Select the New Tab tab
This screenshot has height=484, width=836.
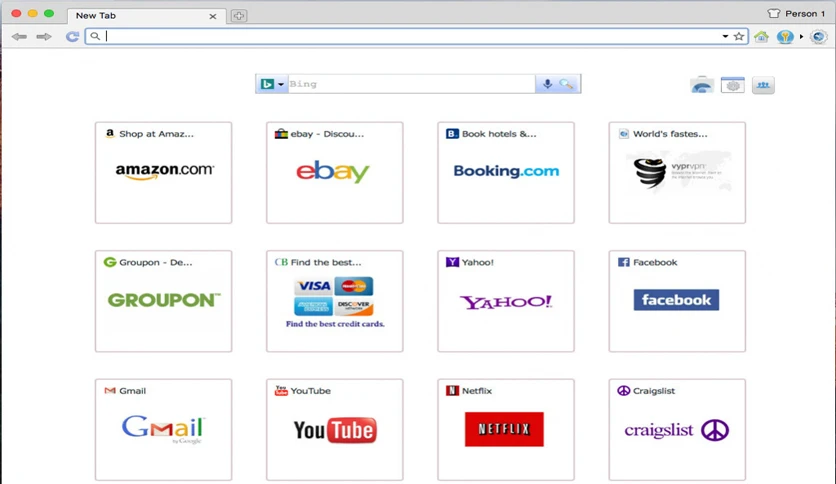tap(145, 16)
